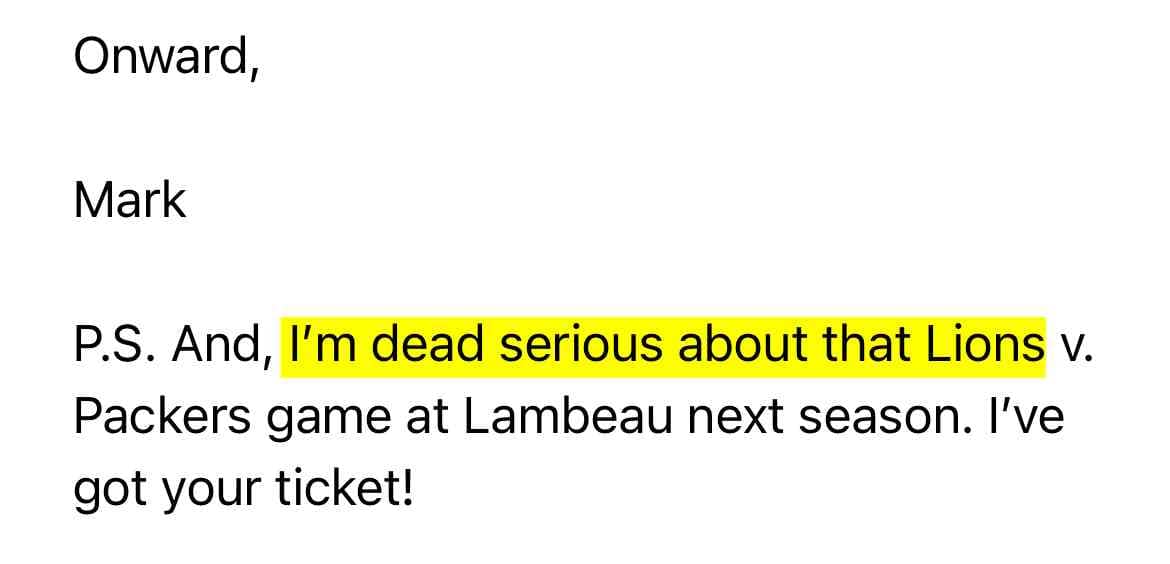Click the signature name "Mark"
This screenshot has width=1170, height=564.
point(130,200)
